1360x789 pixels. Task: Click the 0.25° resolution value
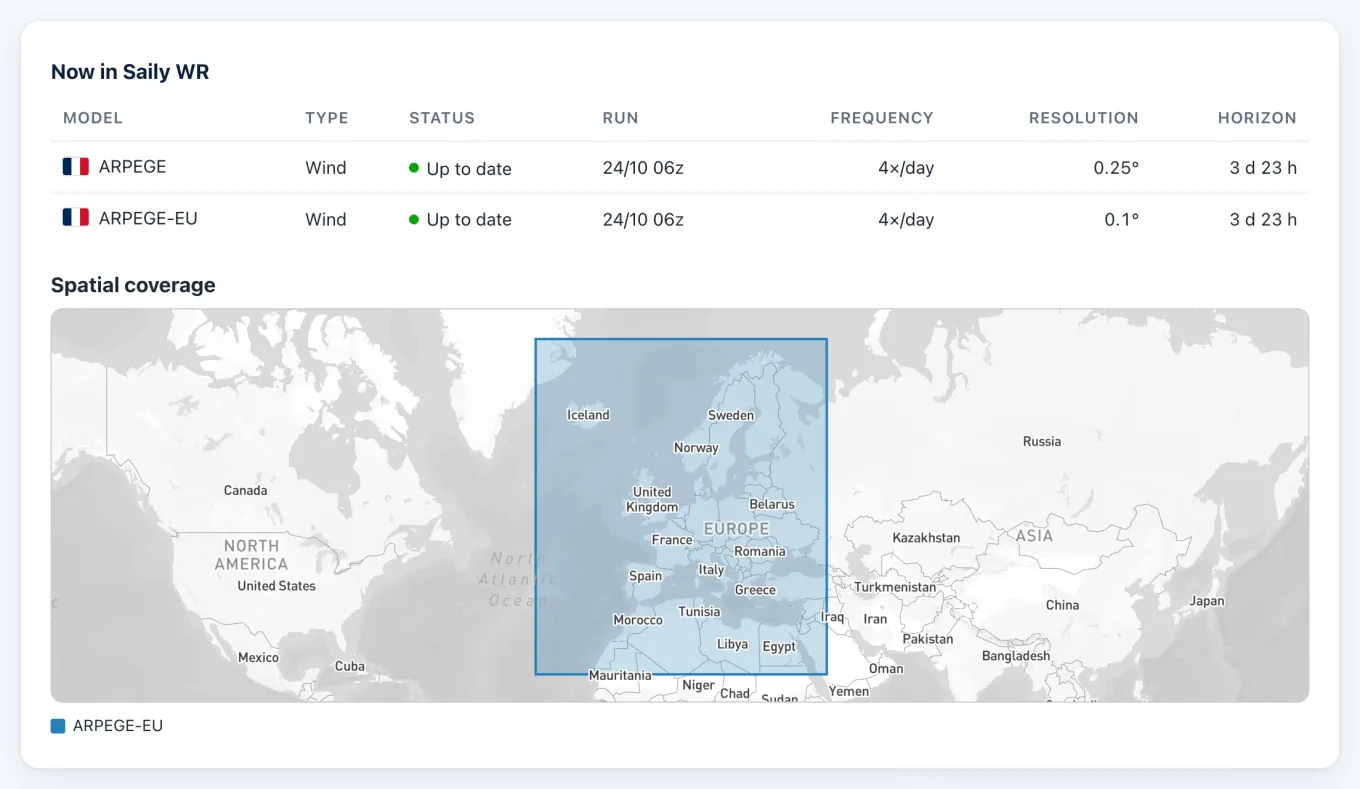click(1116, 168)
